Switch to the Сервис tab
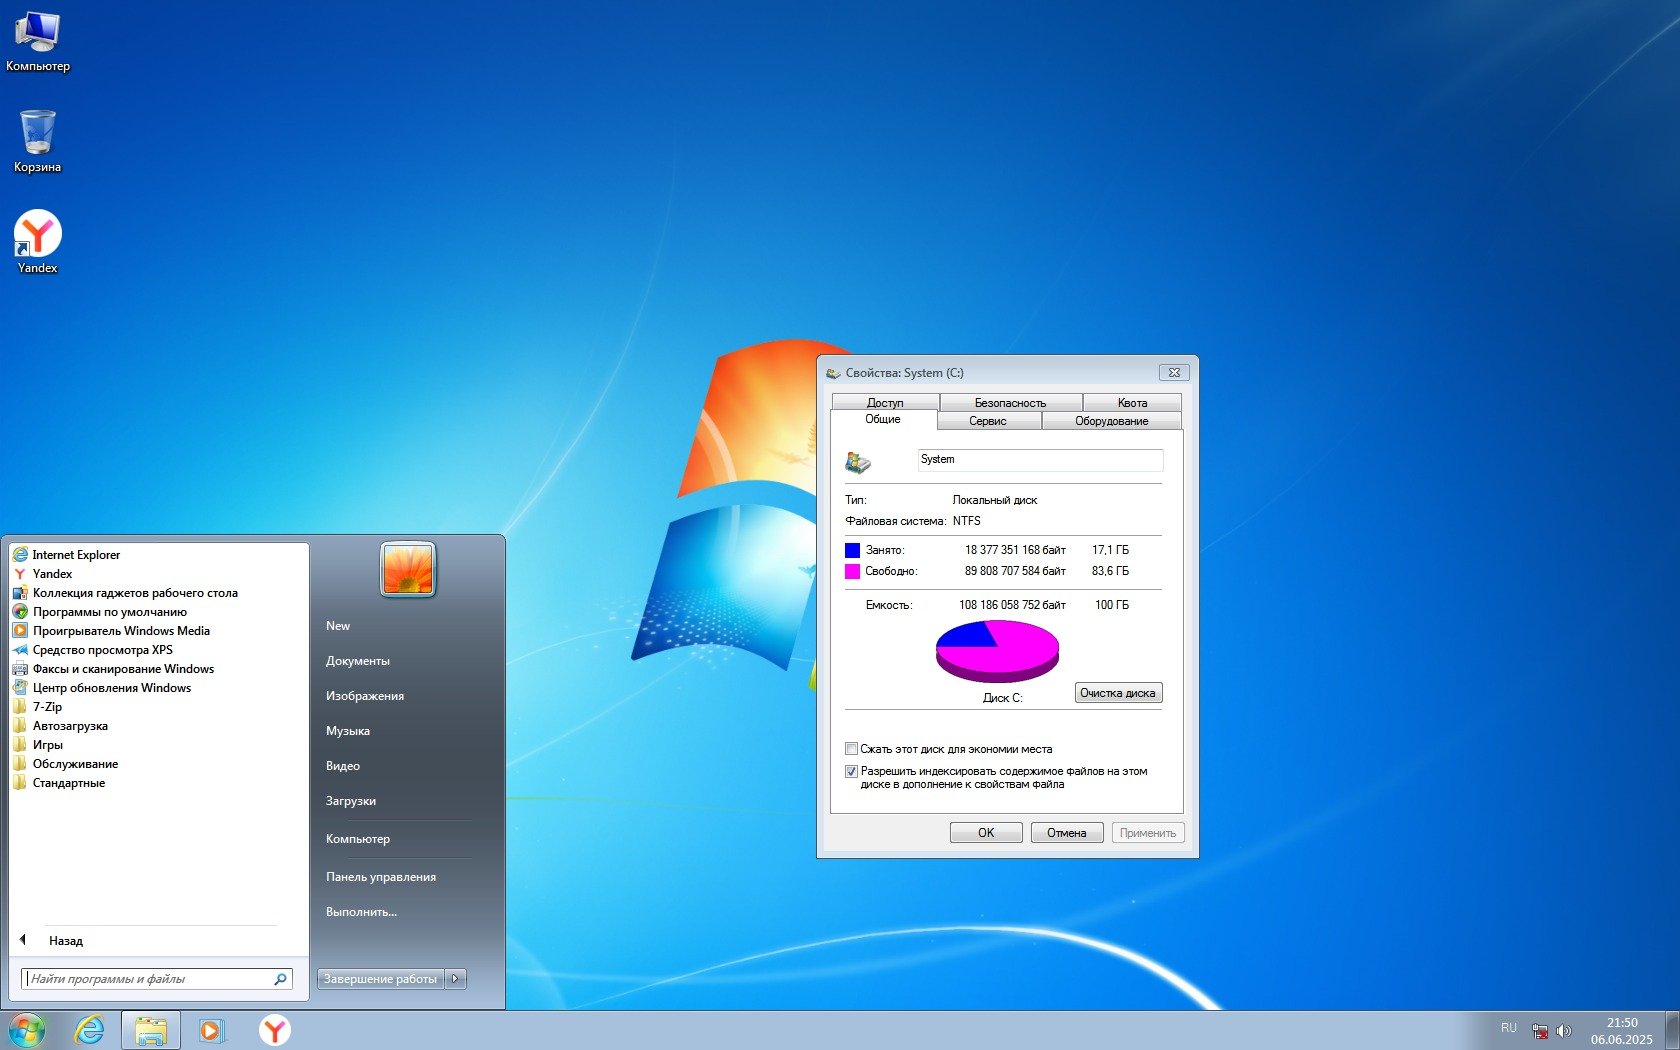The width and height of the screenshot is (1680, 1050). (987, 421)
